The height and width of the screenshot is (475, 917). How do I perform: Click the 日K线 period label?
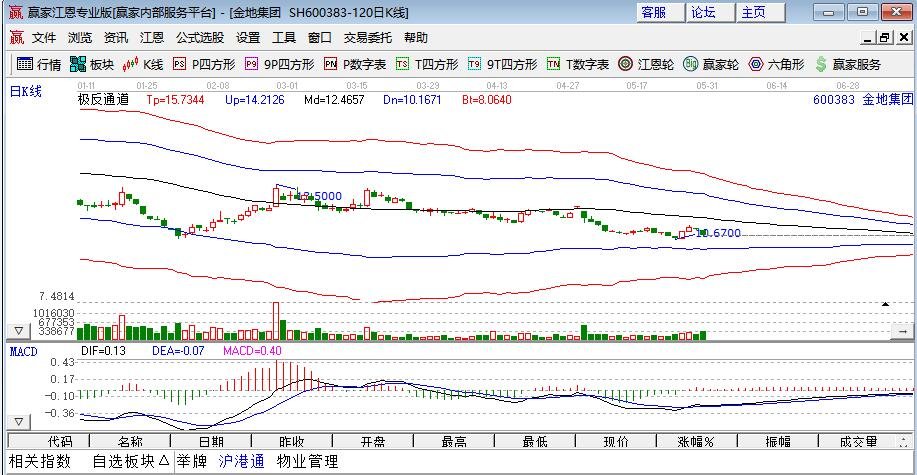(x=26, y=91)
